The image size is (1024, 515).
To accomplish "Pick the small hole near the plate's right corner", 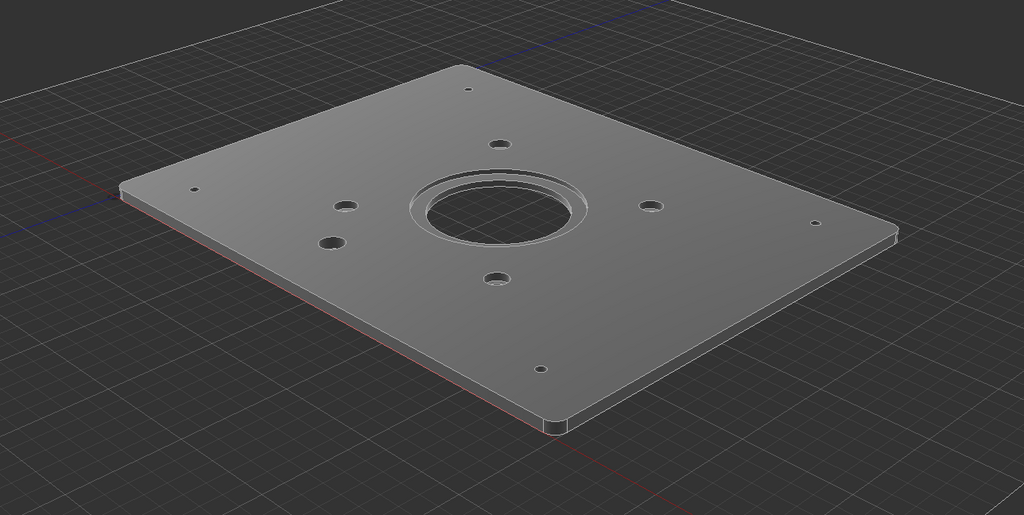I will coord(815,223).
